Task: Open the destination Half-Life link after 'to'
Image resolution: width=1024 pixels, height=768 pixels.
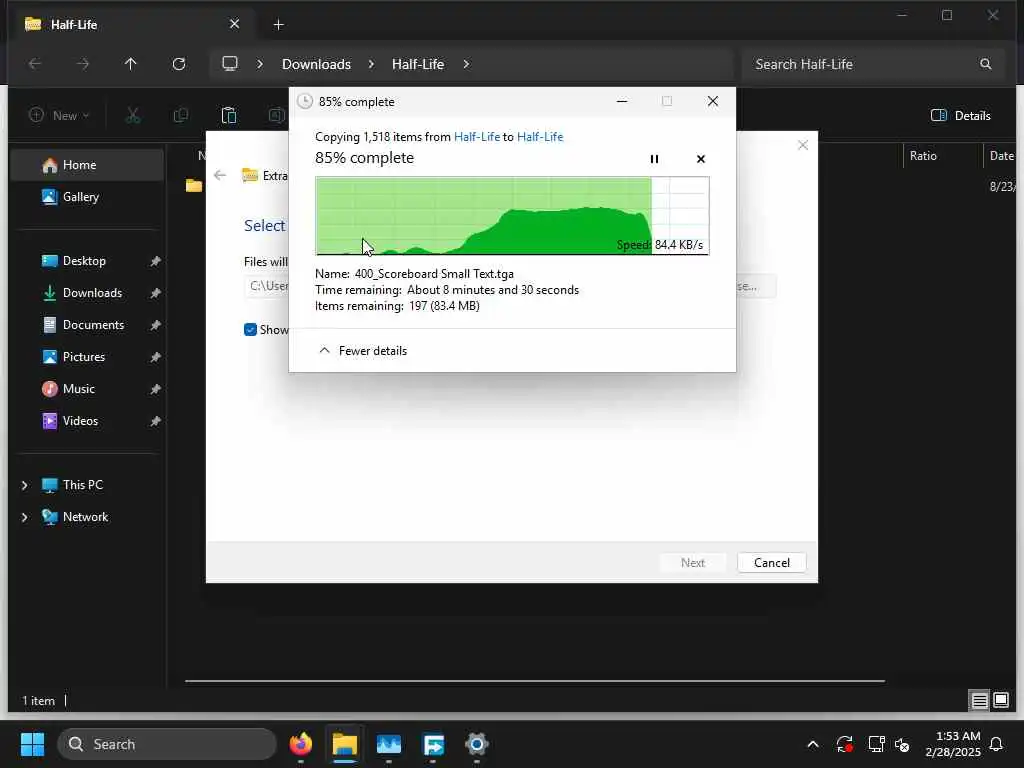Action: [x=540, y=136]
